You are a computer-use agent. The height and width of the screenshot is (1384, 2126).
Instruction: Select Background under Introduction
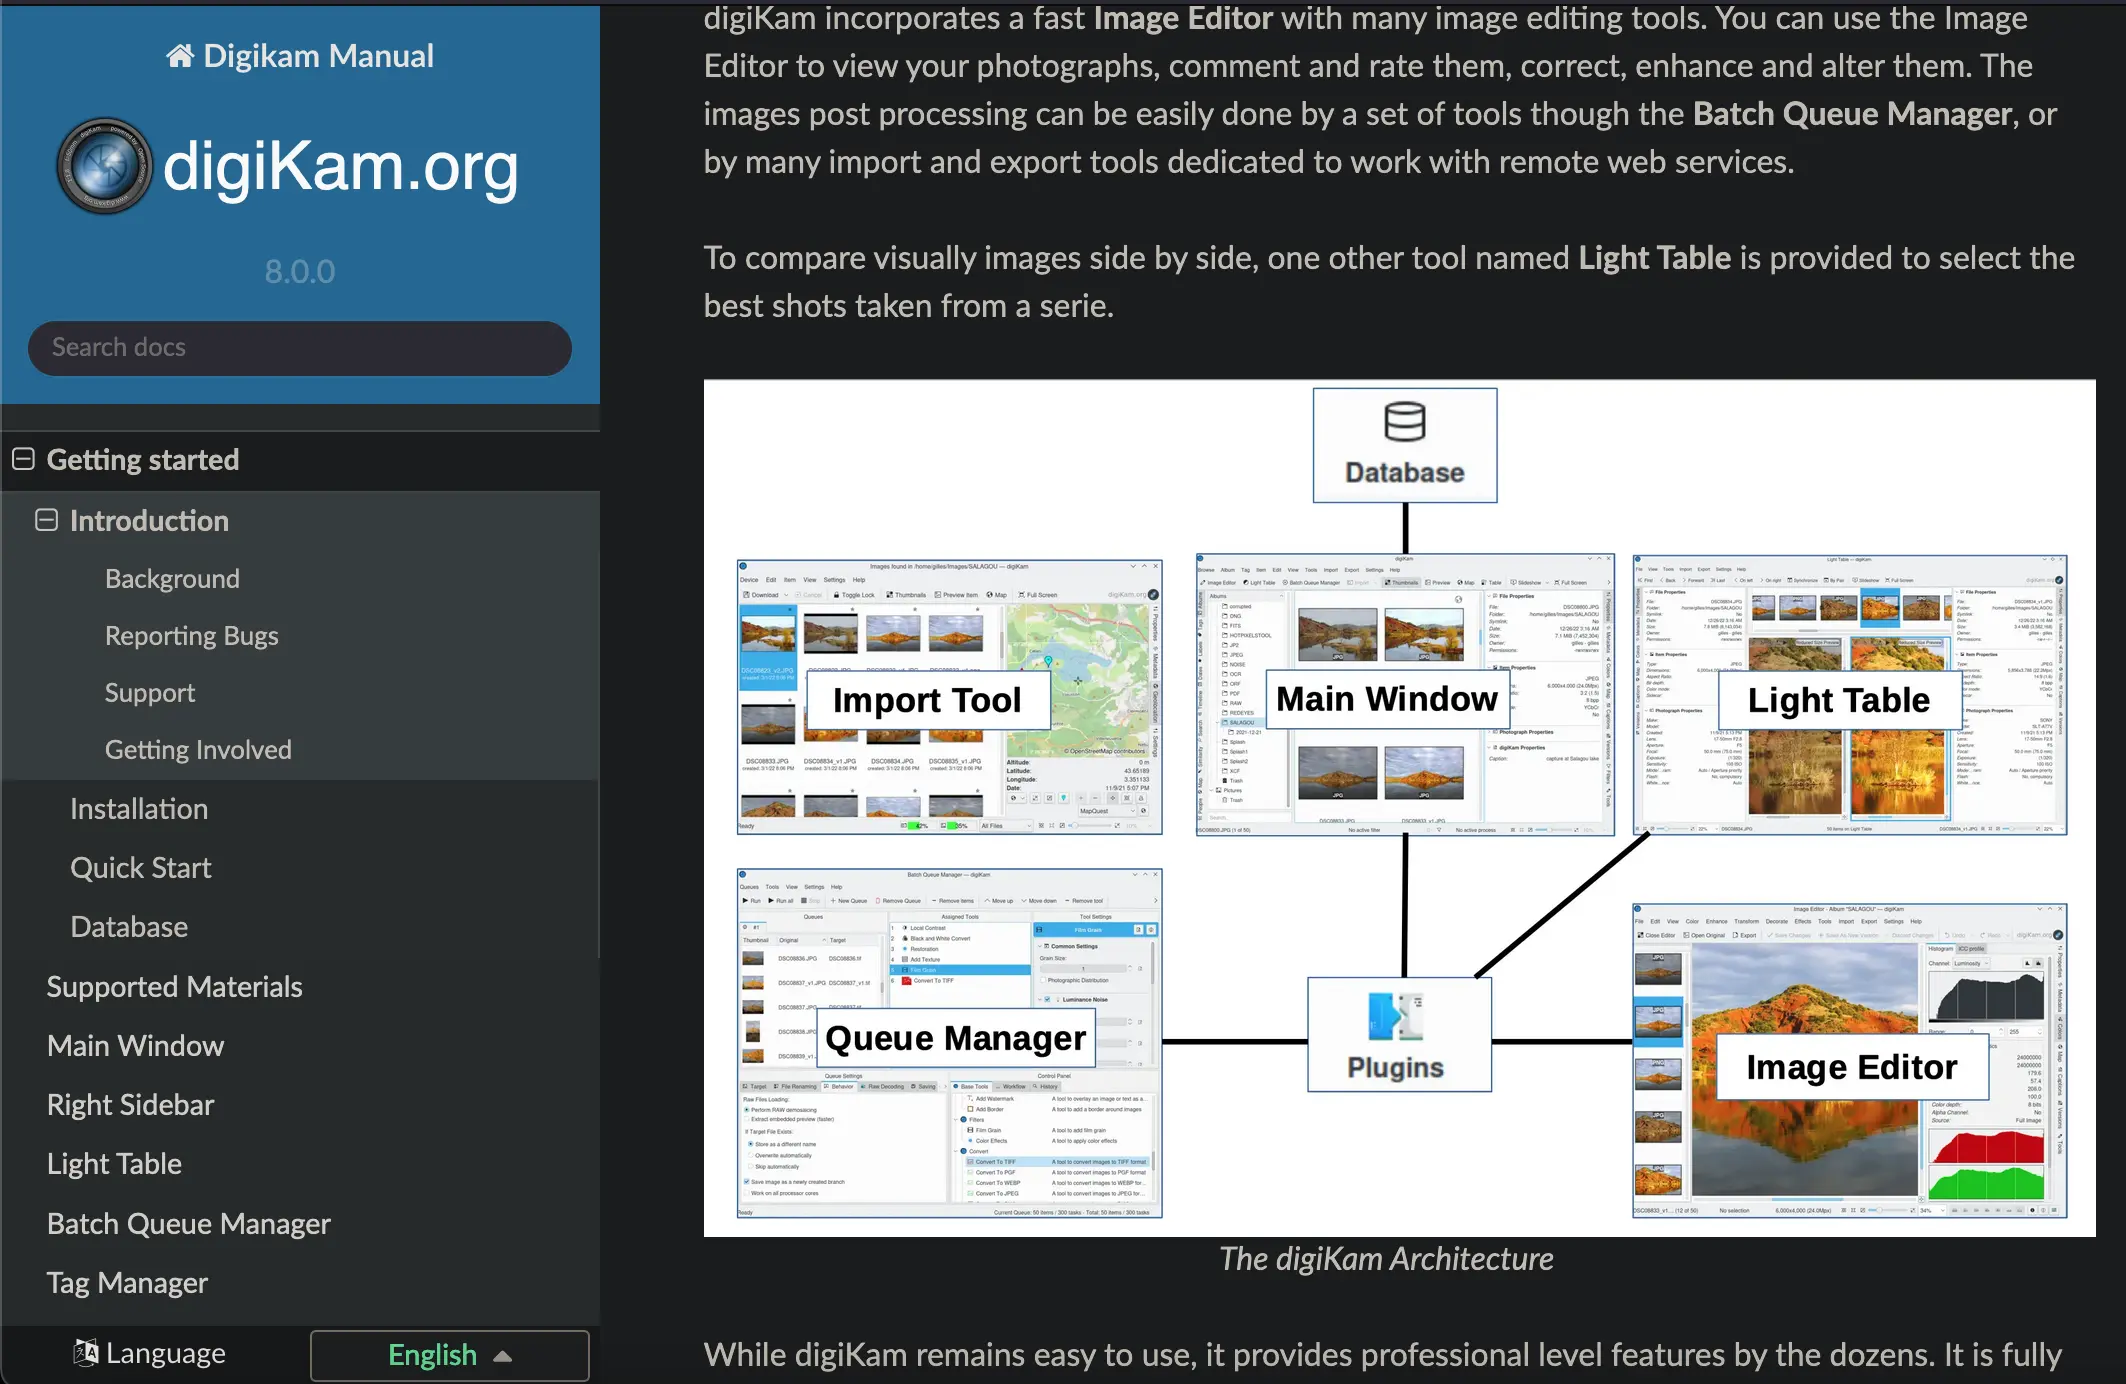coord(171,578)
